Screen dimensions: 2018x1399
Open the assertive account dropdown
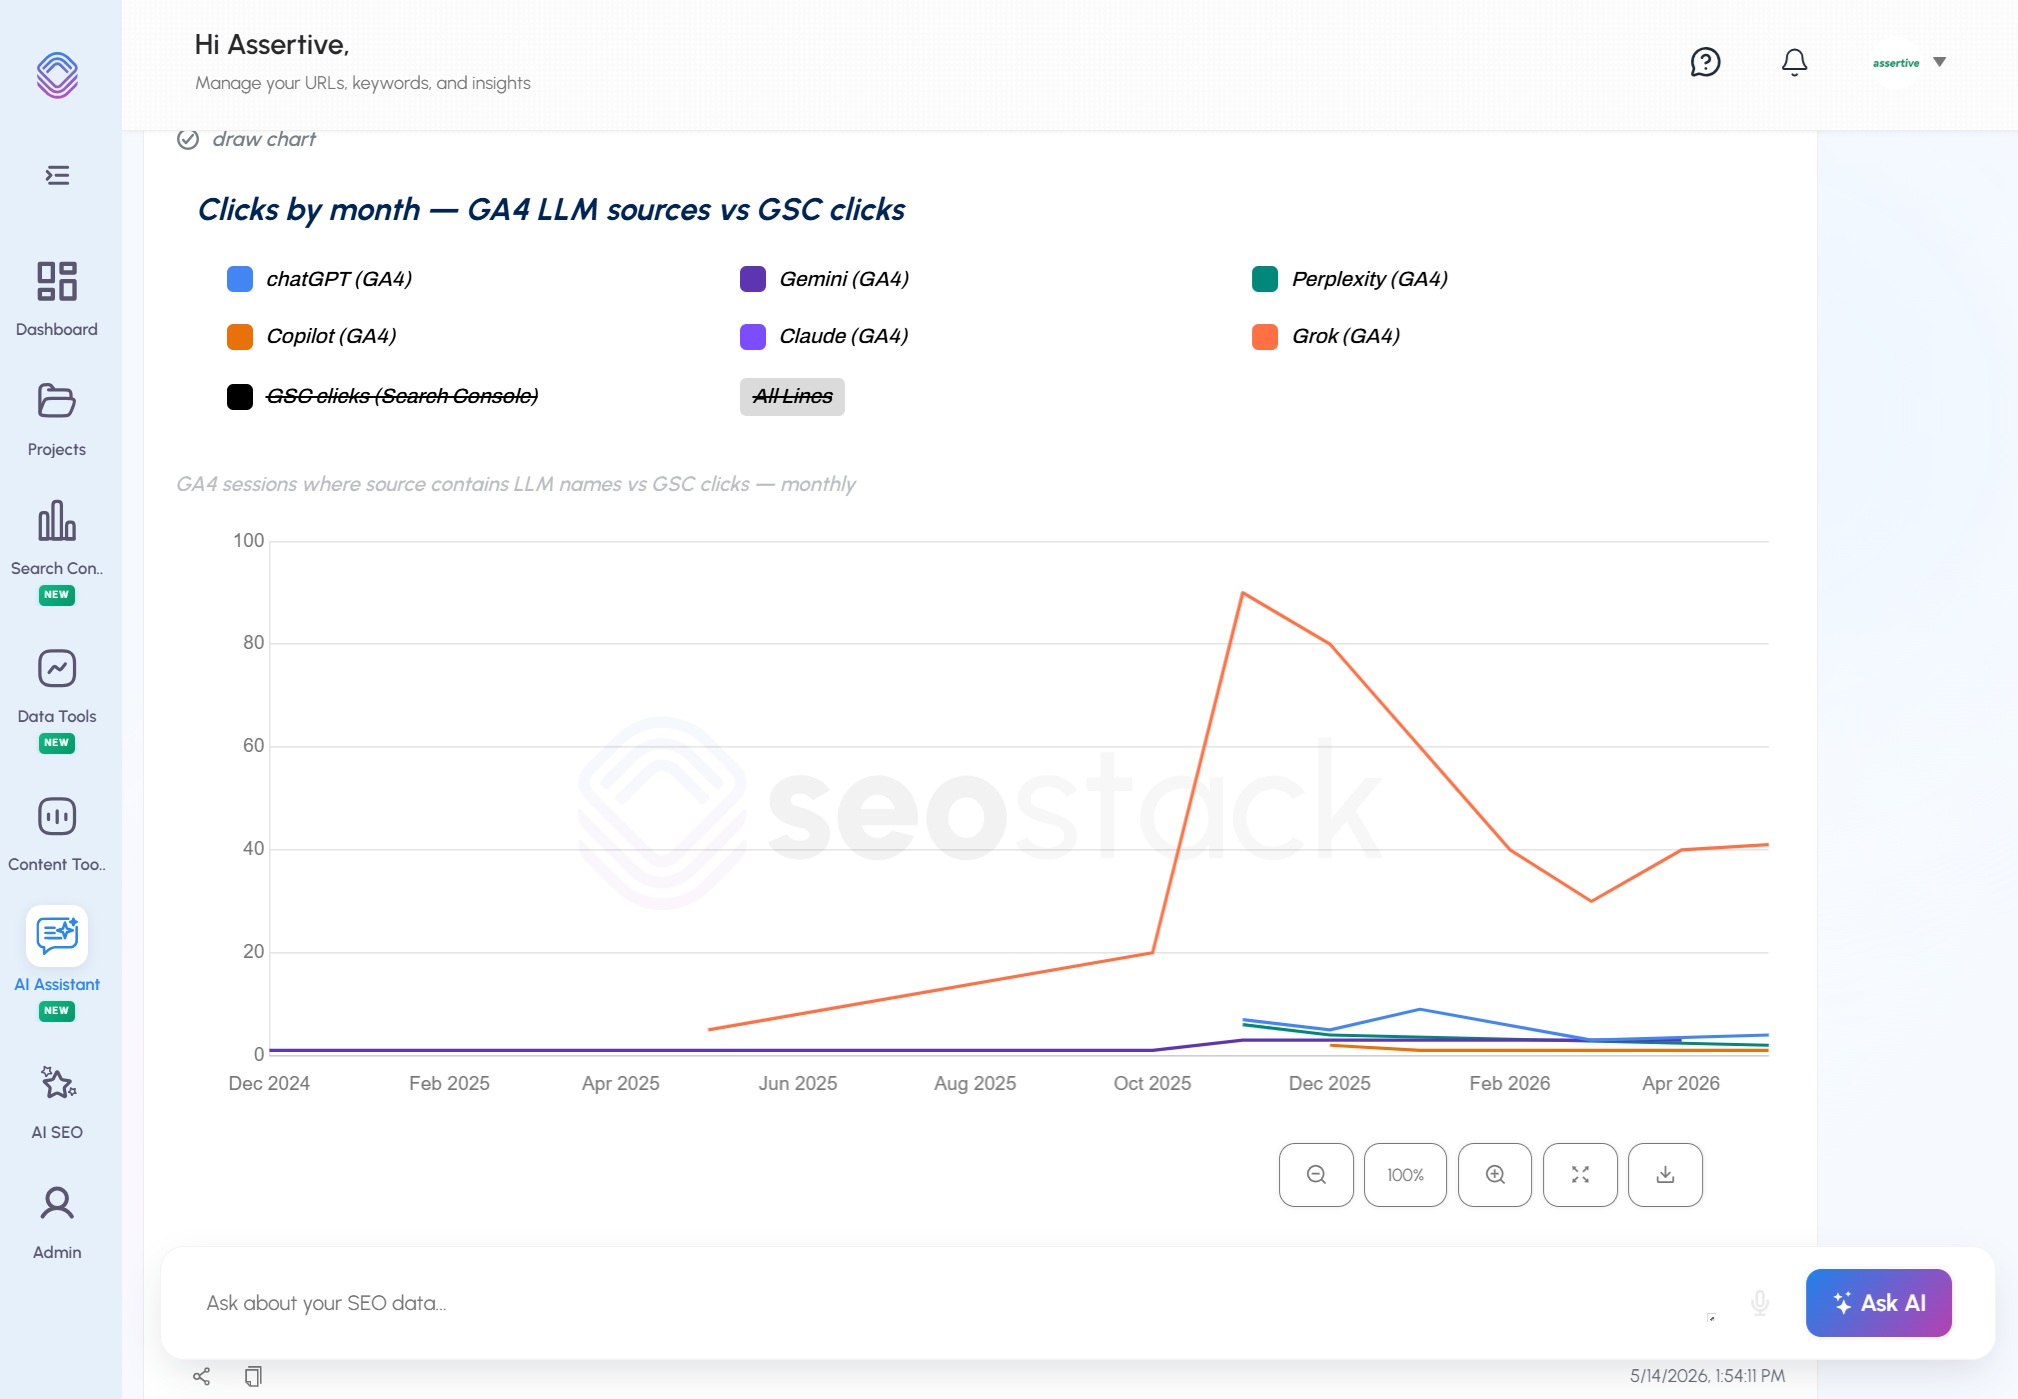[1940, 62]
